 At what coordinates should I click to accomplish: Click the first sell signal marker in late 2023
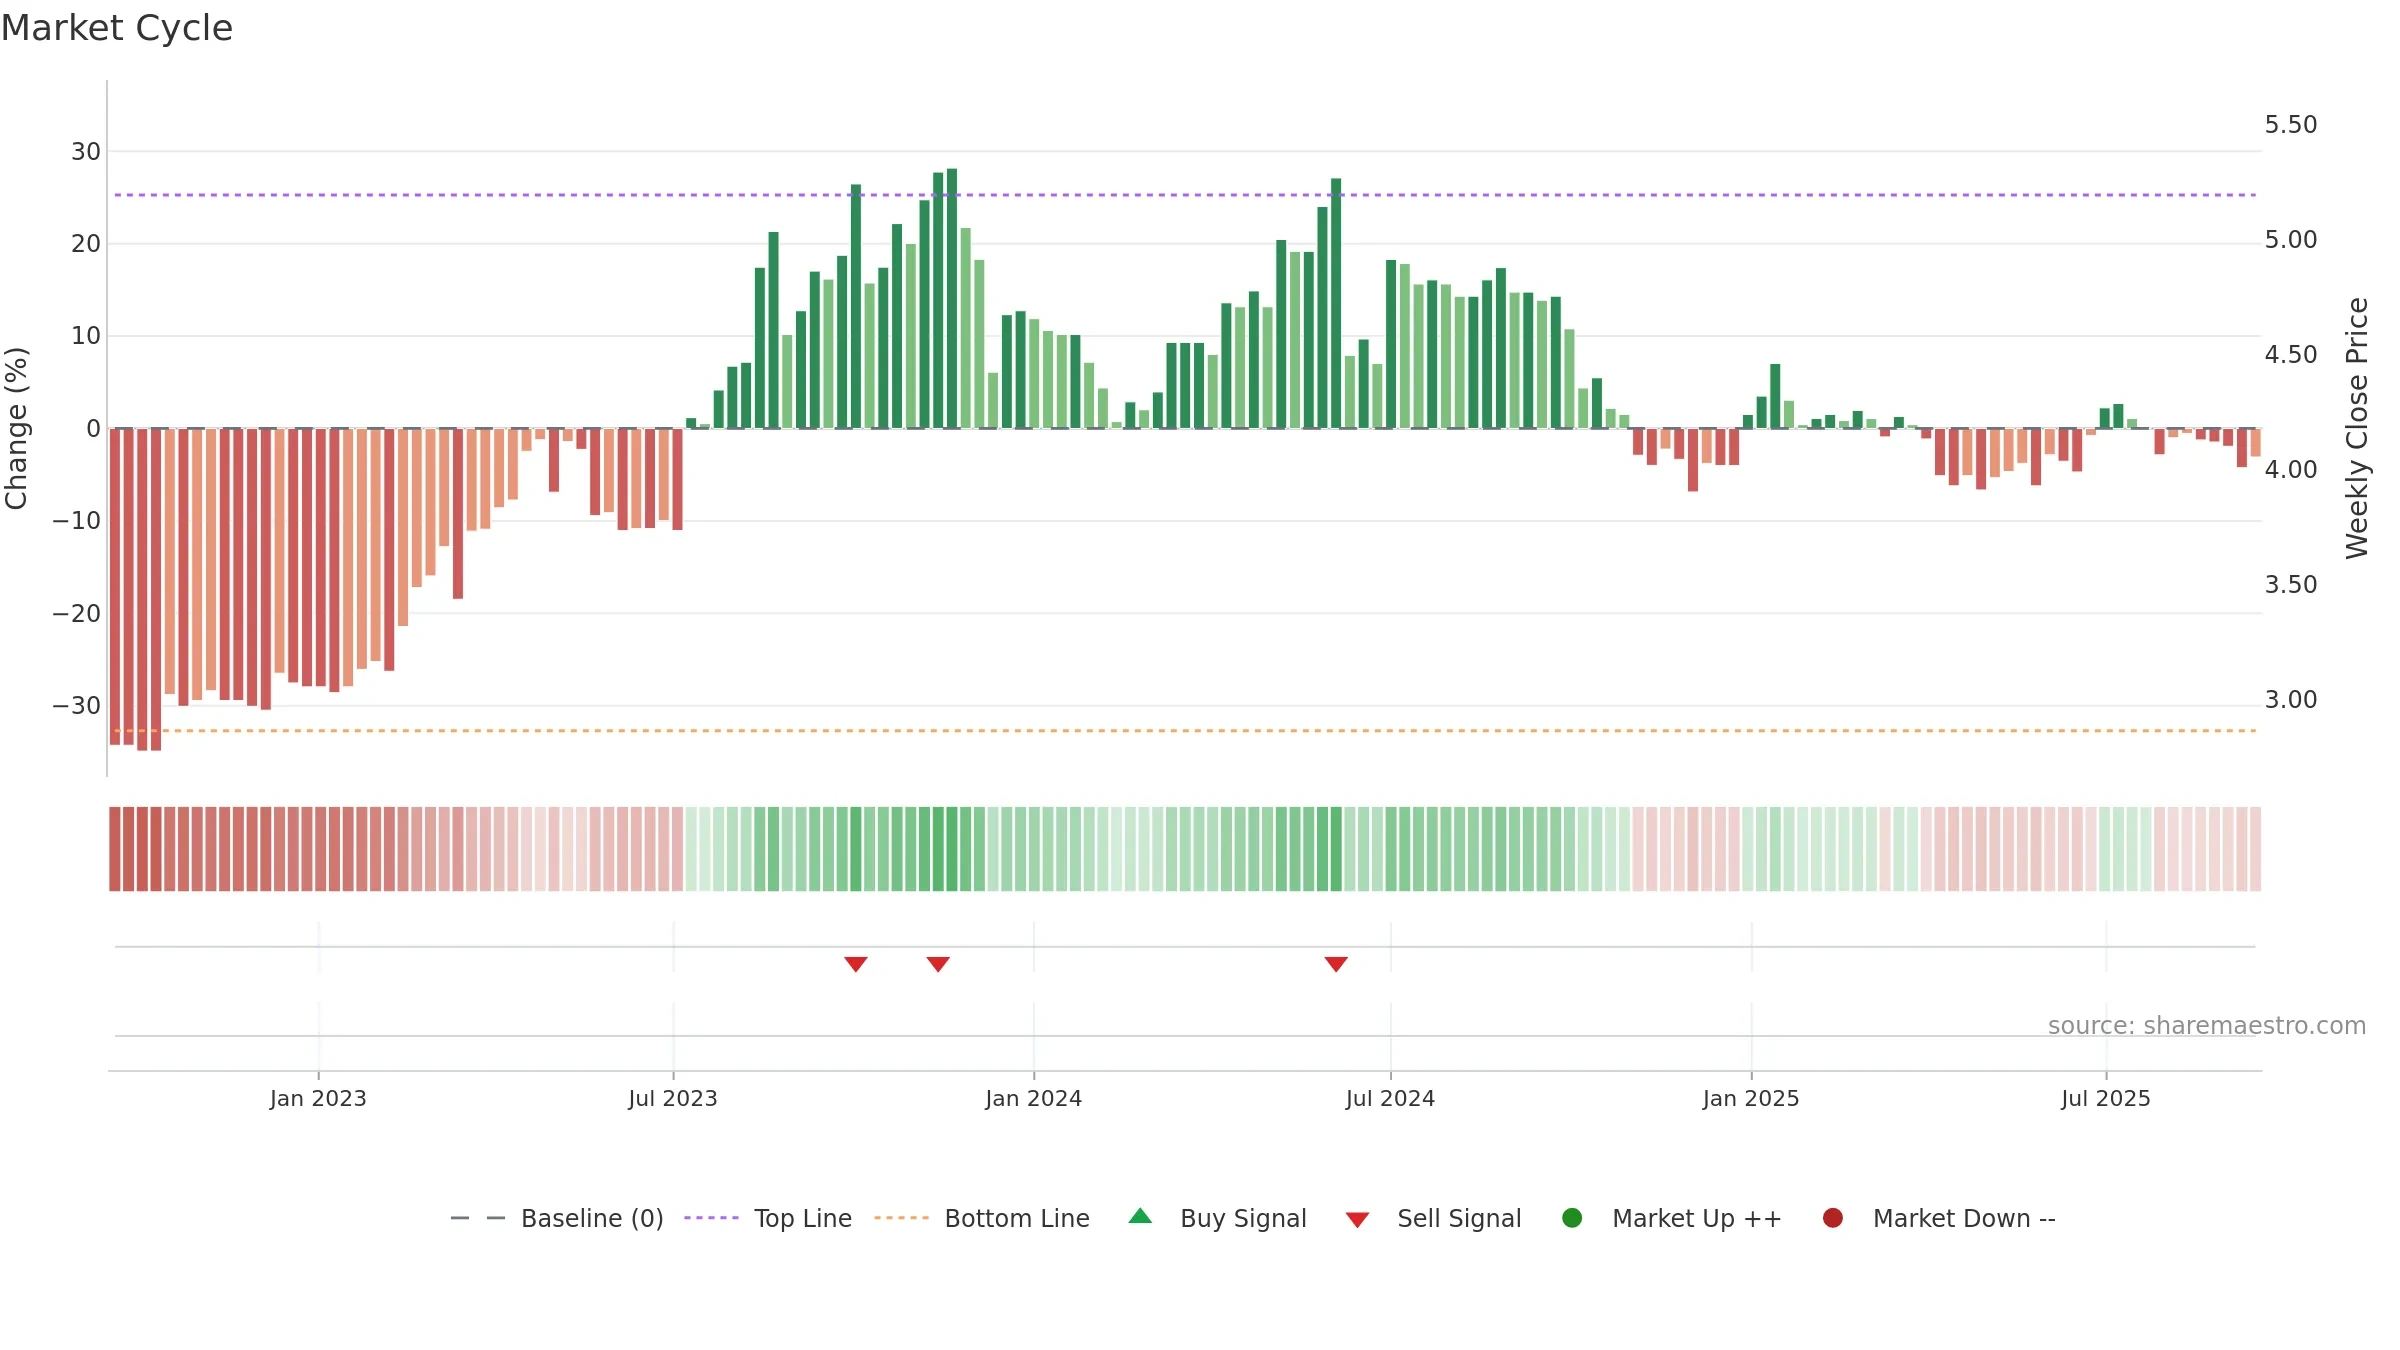pyautogui.click(x=856, y=964)
